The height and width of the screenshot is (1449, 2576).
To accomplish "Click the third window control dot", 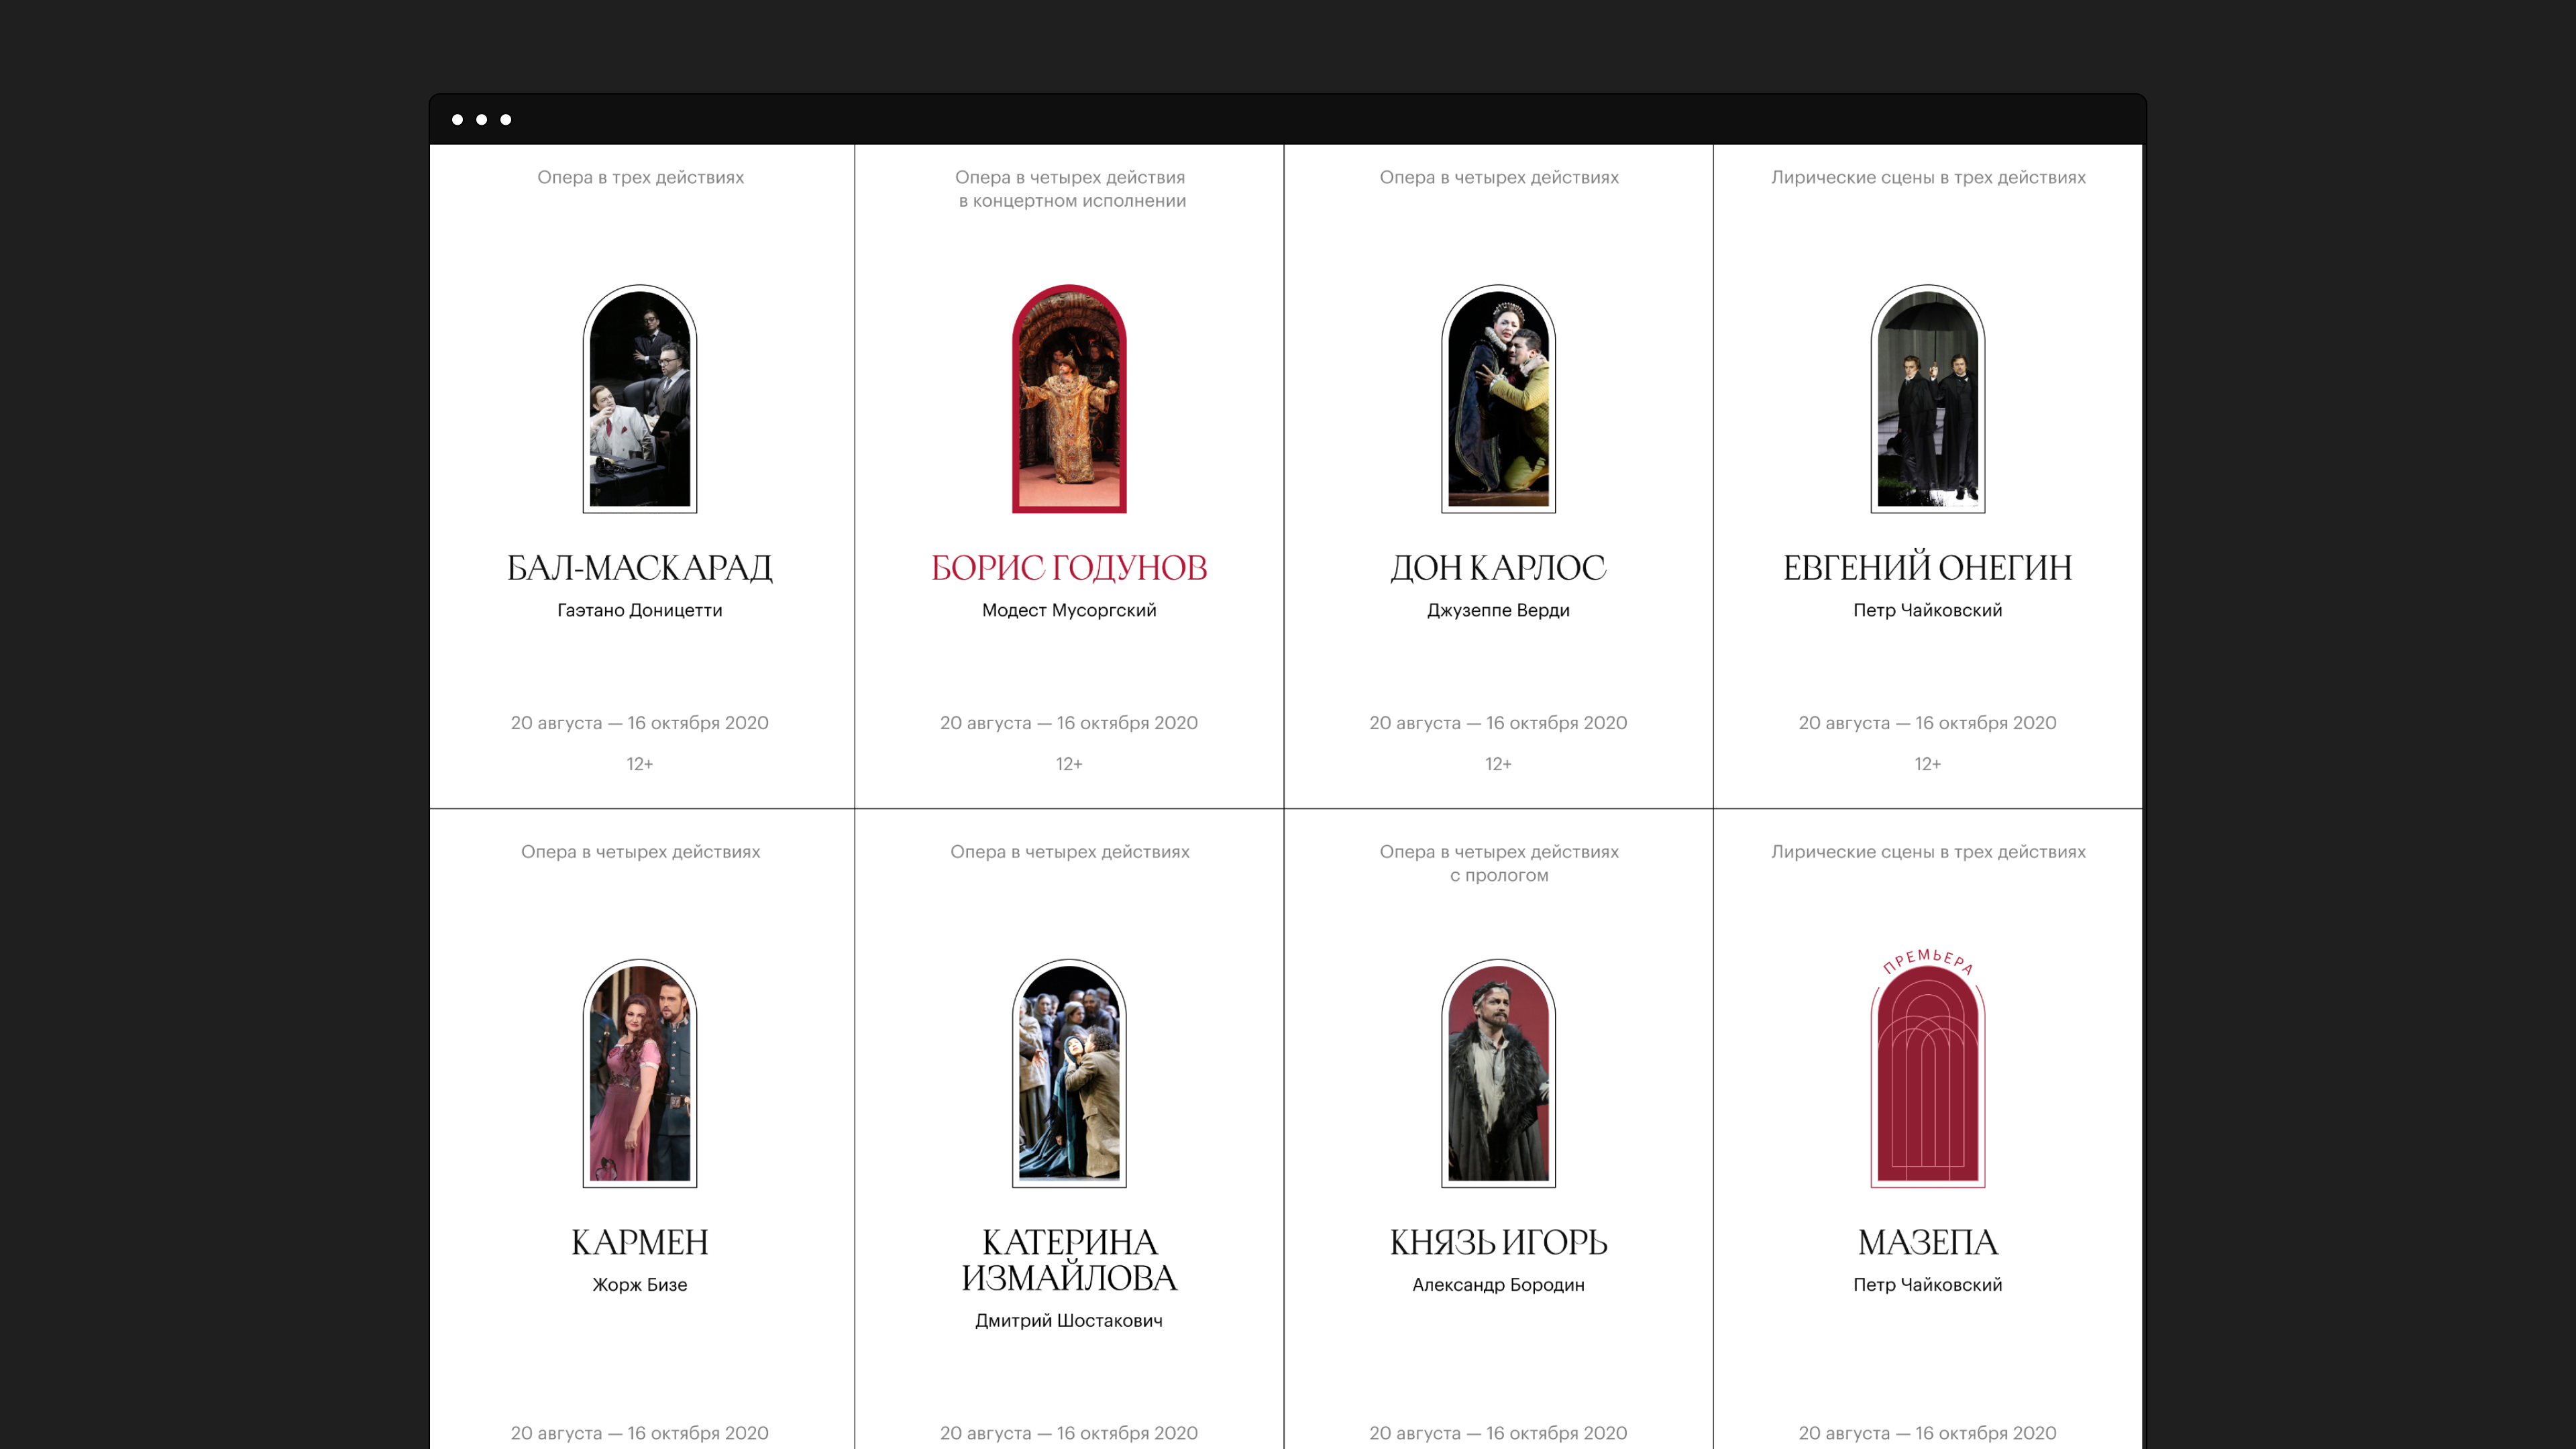I will (x=506, y=120).
